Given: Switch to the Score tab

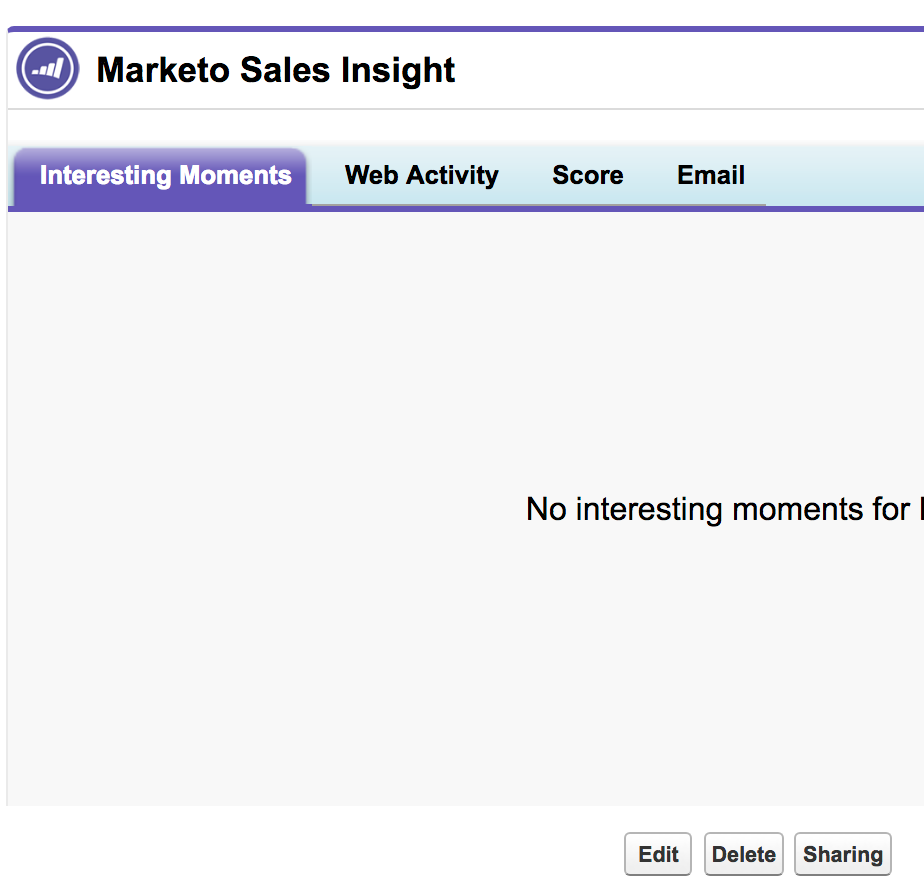Looking at the screenshot, I should click(x=587, y=176).
